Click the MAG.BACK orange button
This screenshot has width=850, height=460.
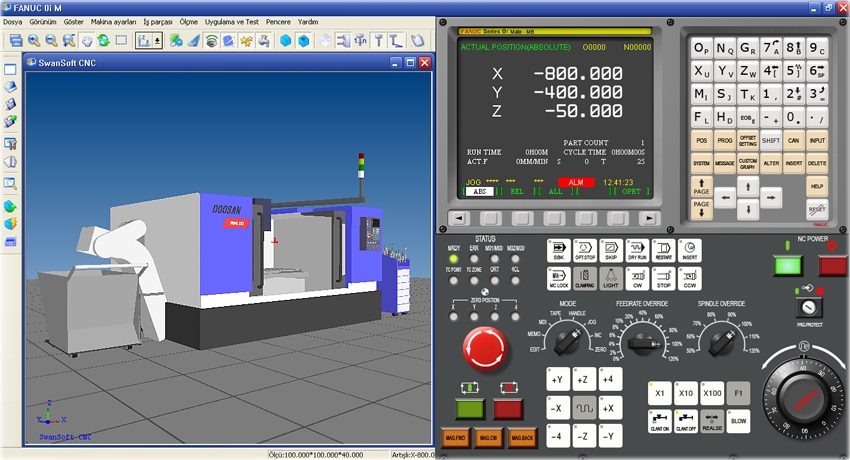(x=522, y=438)
